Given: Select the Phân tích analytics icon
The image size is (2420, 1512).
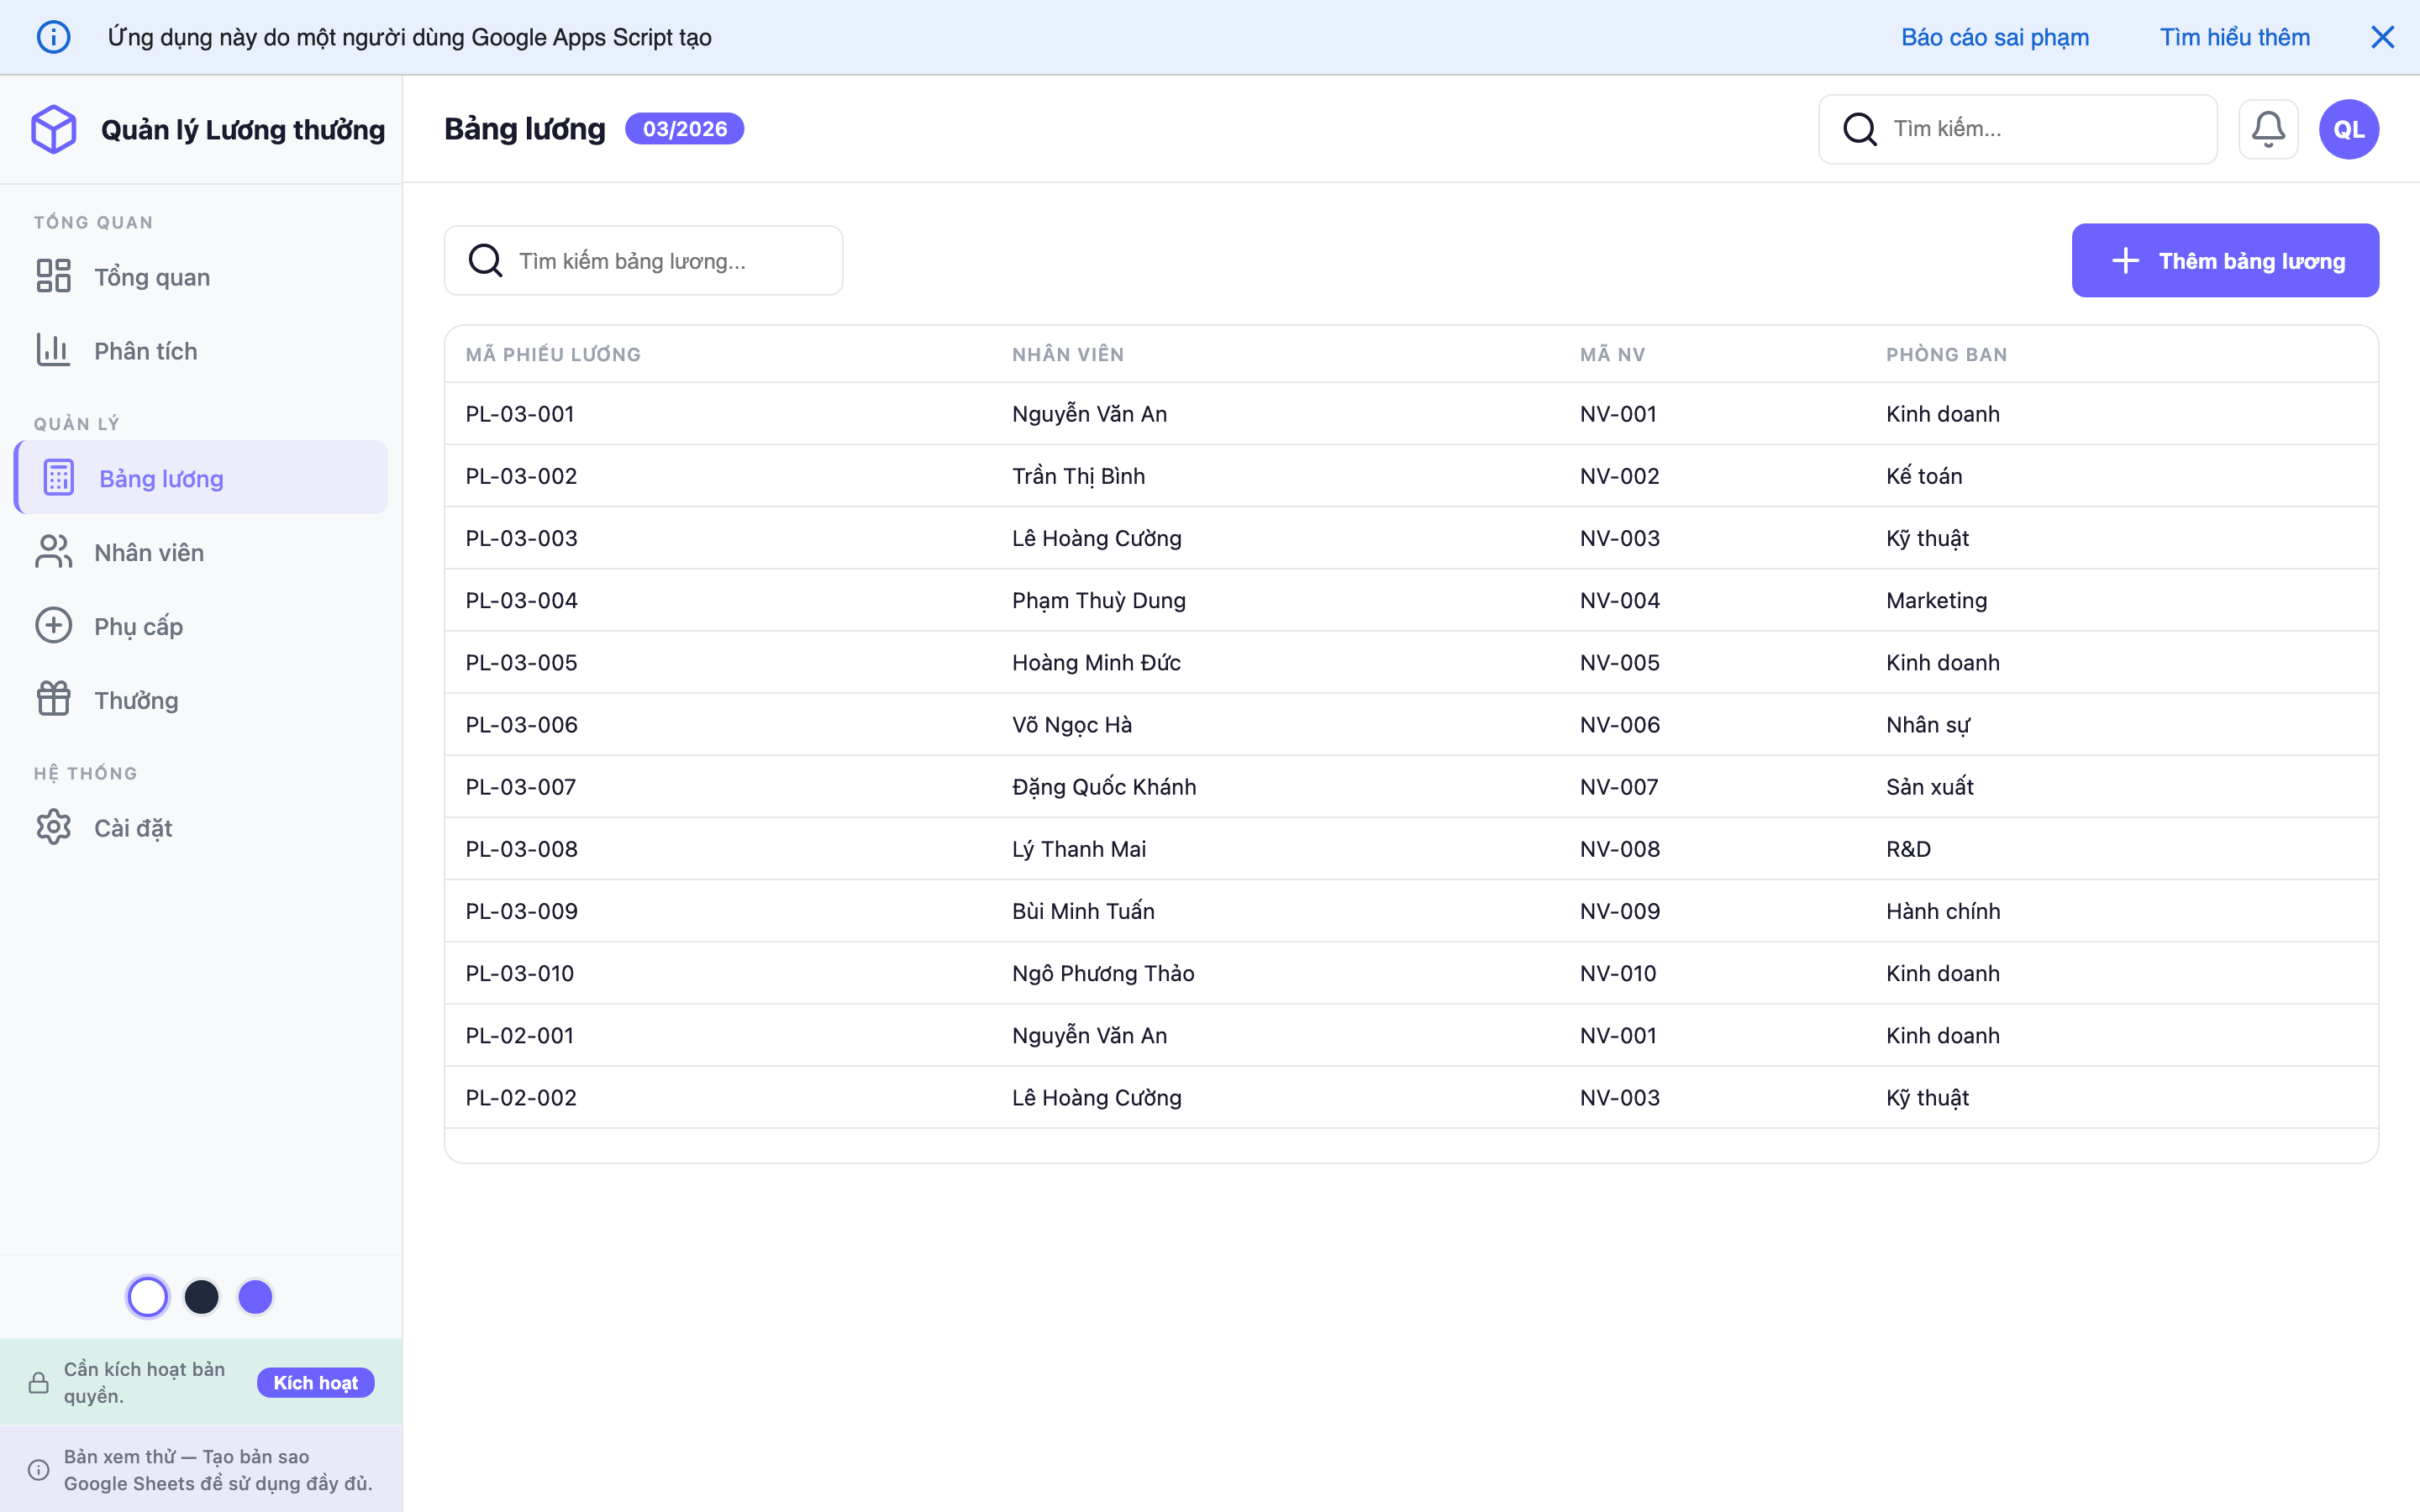Looking at the screenshot, I should (54, 350).
